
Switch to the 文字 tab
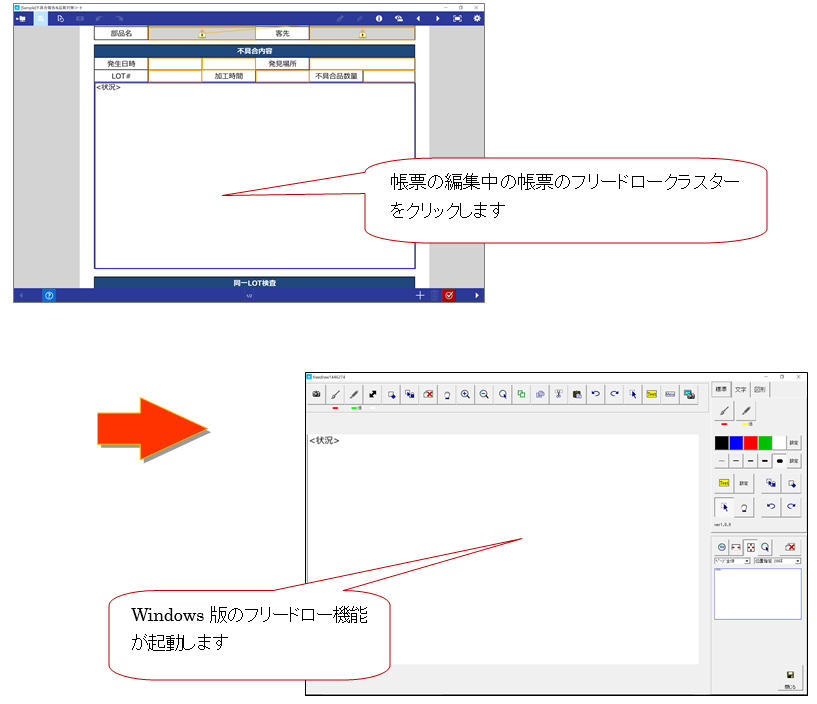740,389
